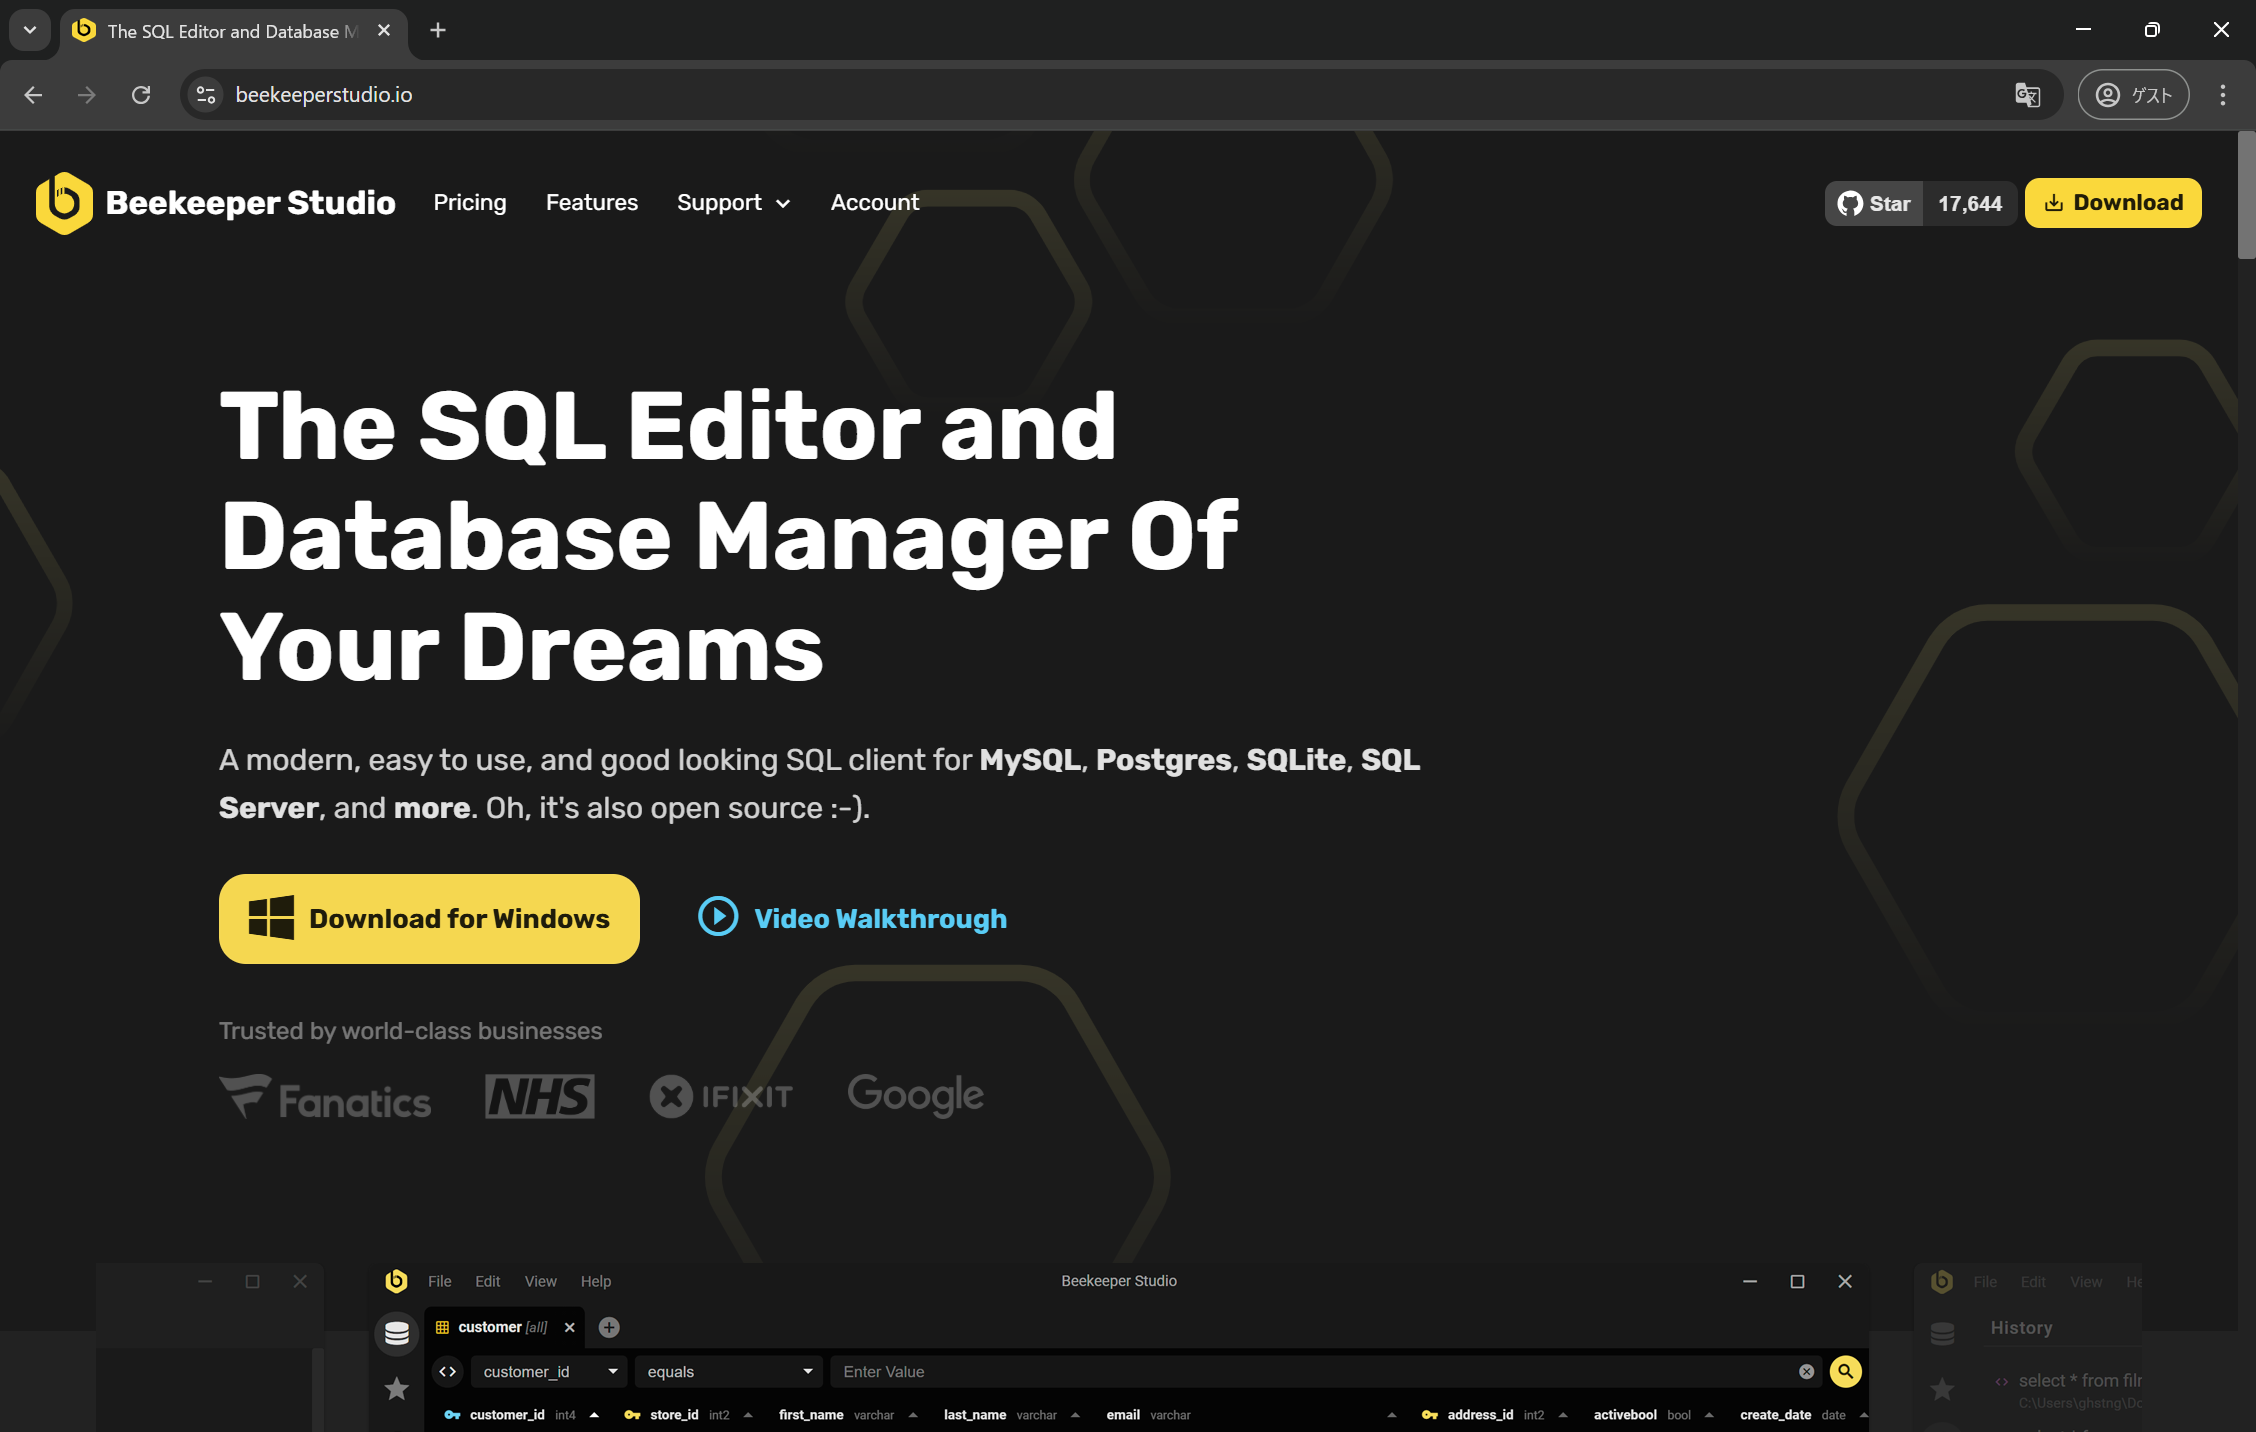Open View menu in app preview
The height and width of the screenshot is (1432, 2256).
[541, 1281]
